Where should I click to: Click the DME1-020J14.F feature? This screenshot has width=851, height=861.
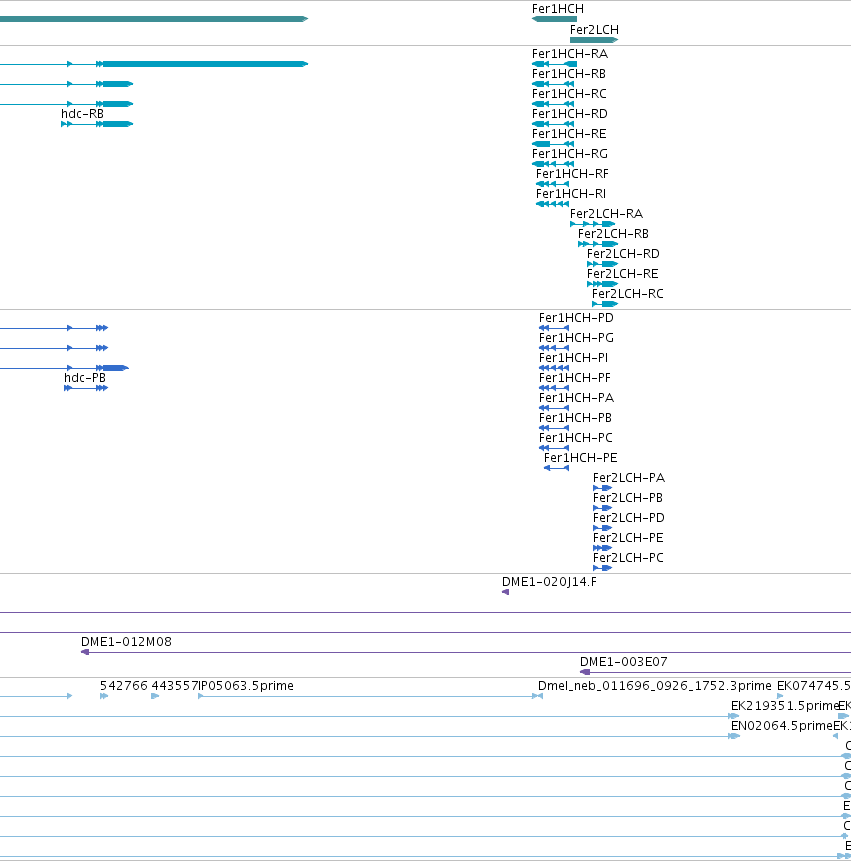click(x=506, y=592)
